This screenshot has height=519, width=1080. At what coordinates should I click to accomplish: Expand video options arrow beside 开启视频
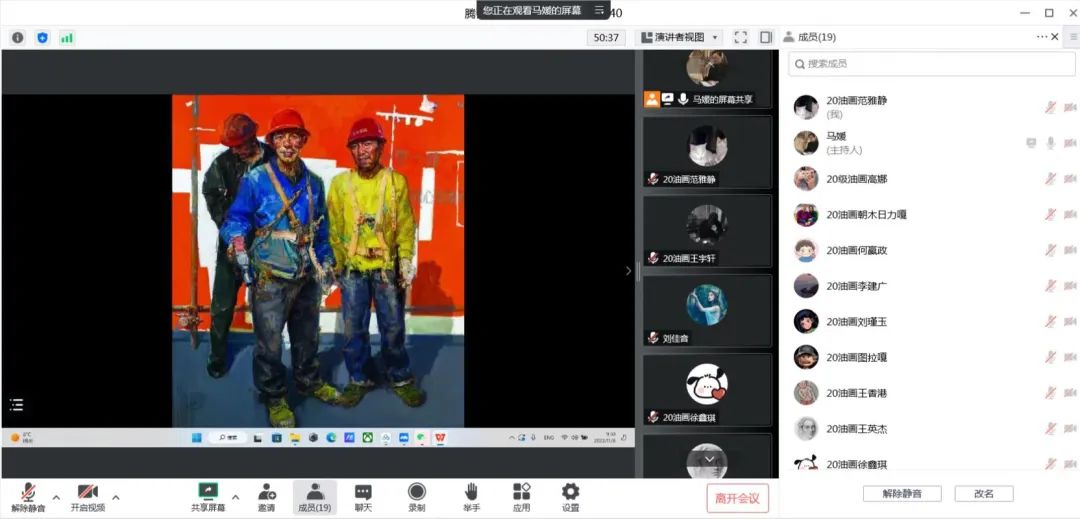[x=116, y=497]
